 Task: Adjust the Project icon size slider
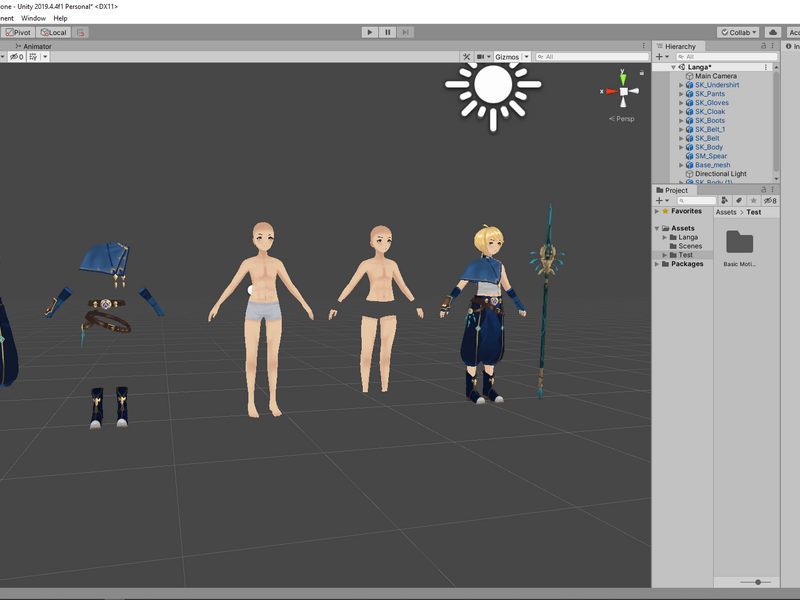756,582
